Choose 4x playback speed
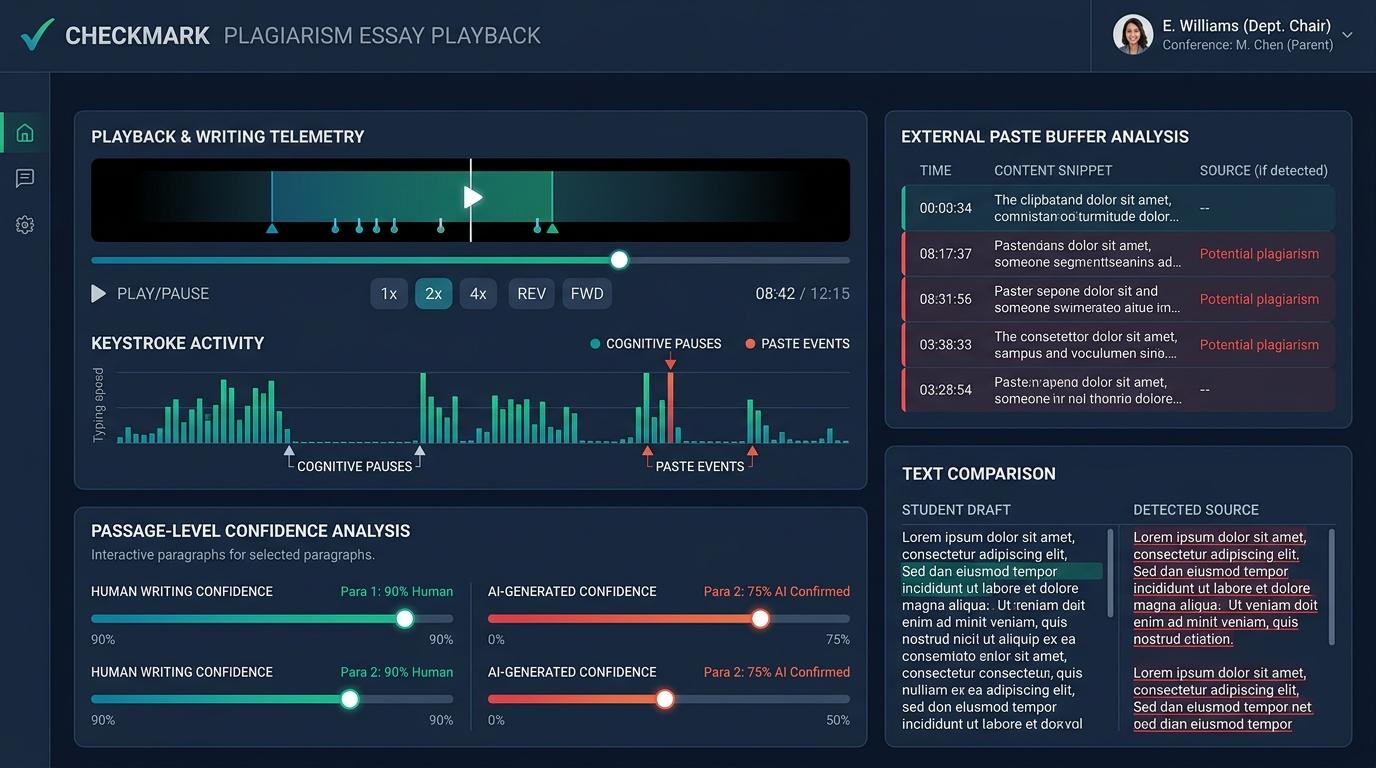 pos(478,293)
